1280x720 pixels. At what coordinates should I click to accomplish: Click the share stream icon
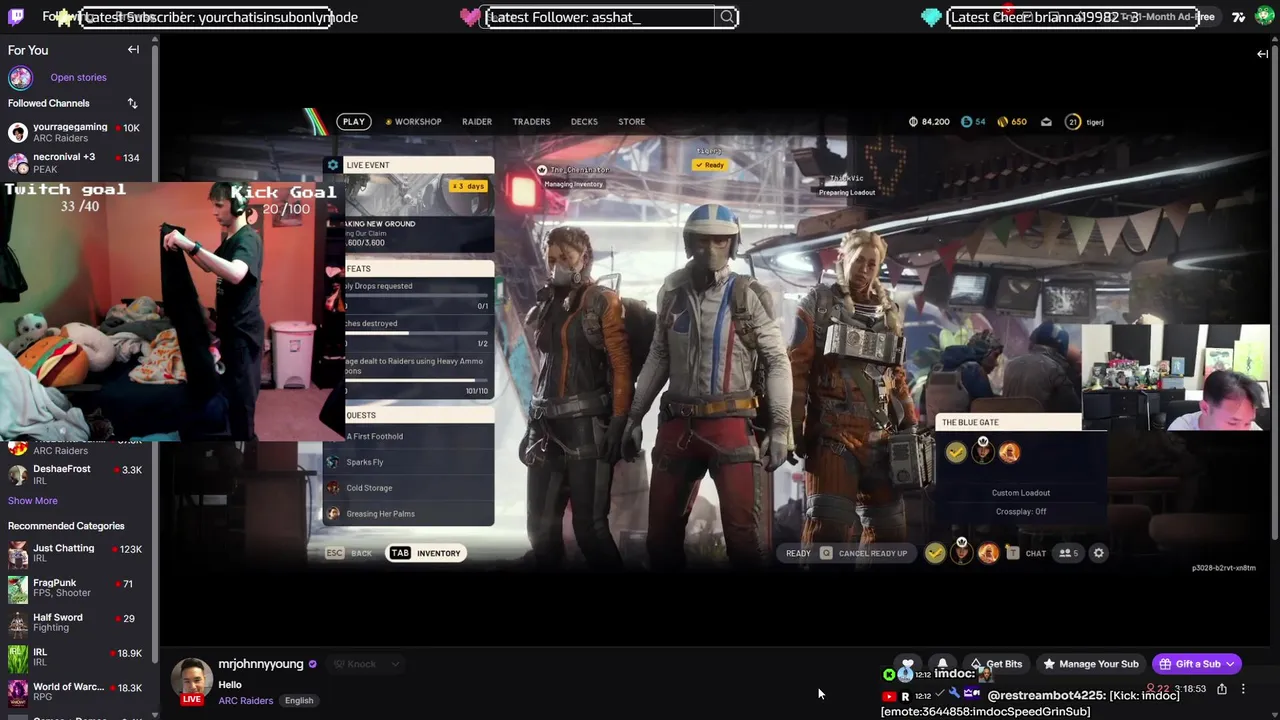[x=1222, y=689]
